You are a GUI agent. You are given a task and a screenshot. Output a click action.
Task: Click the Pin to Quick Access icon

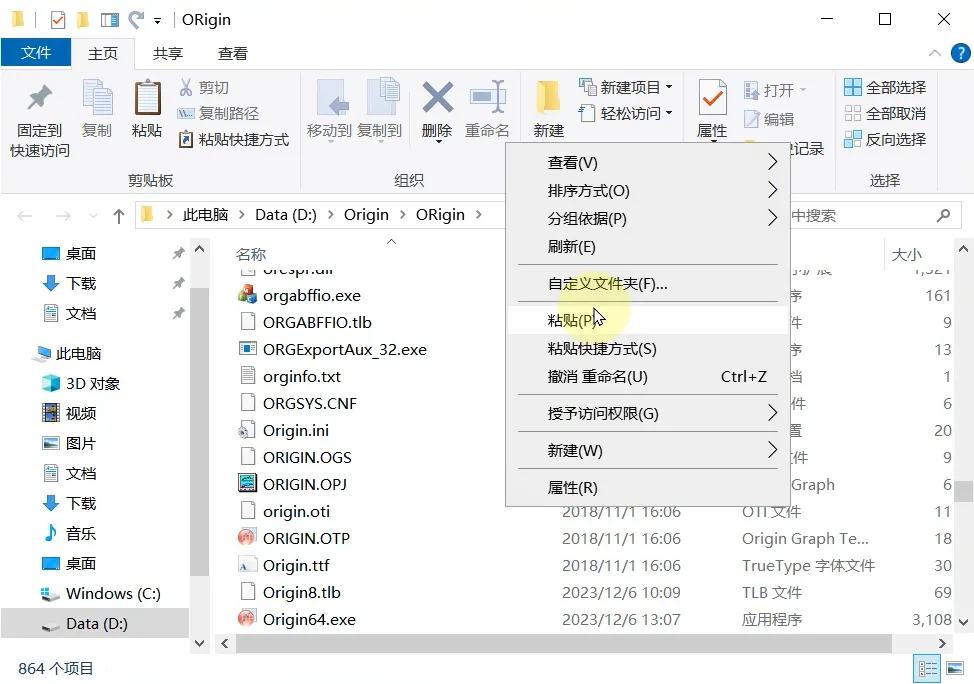point(39,99)
